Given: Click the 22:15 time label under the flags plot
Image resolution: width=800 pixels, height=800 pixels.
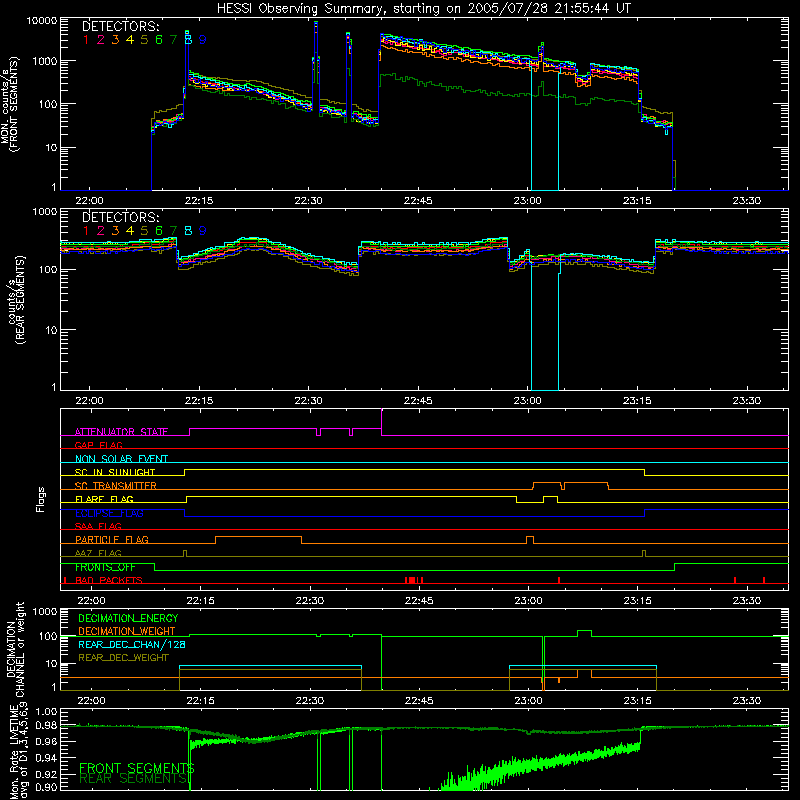Looking at the screenshot, I should (201, 601).
